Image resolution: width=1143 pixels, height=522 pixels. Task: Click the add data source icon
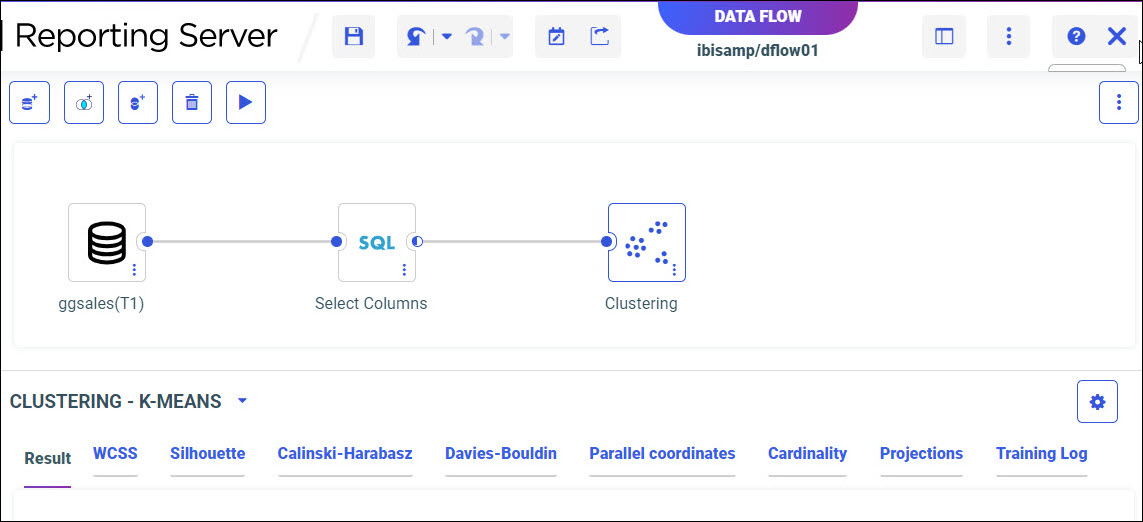coord(29,103)
